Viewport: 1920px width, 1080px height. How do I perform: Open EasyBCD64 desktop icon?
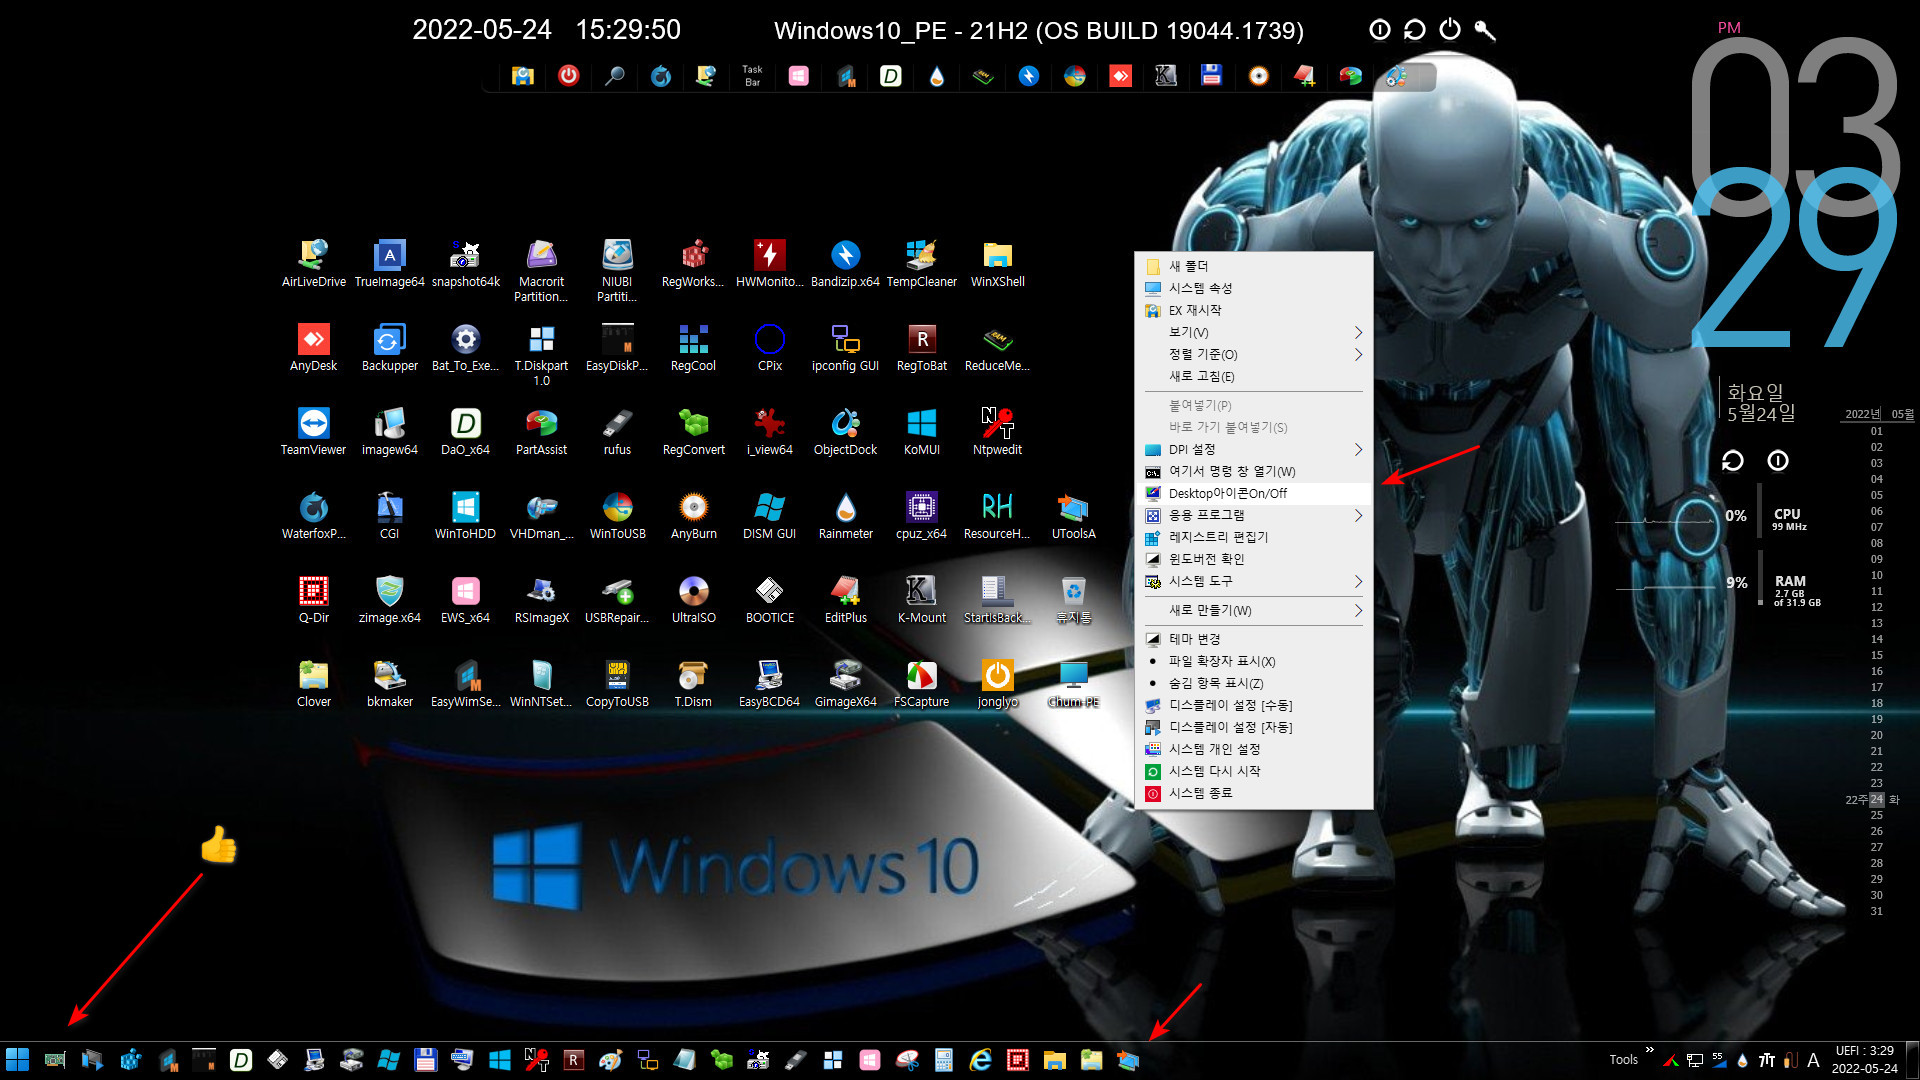click(769, 683)
